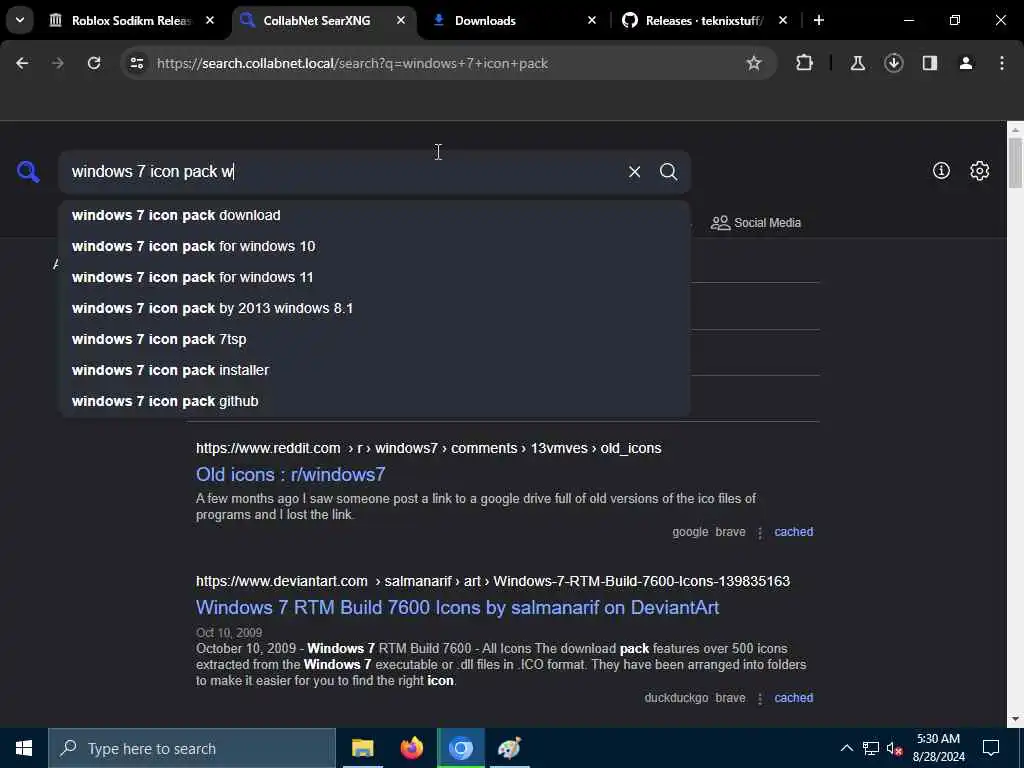This screenshot has width=1024, height=768.
Task: Open cached link for DeviantArt result
Action: coord(793,697)
